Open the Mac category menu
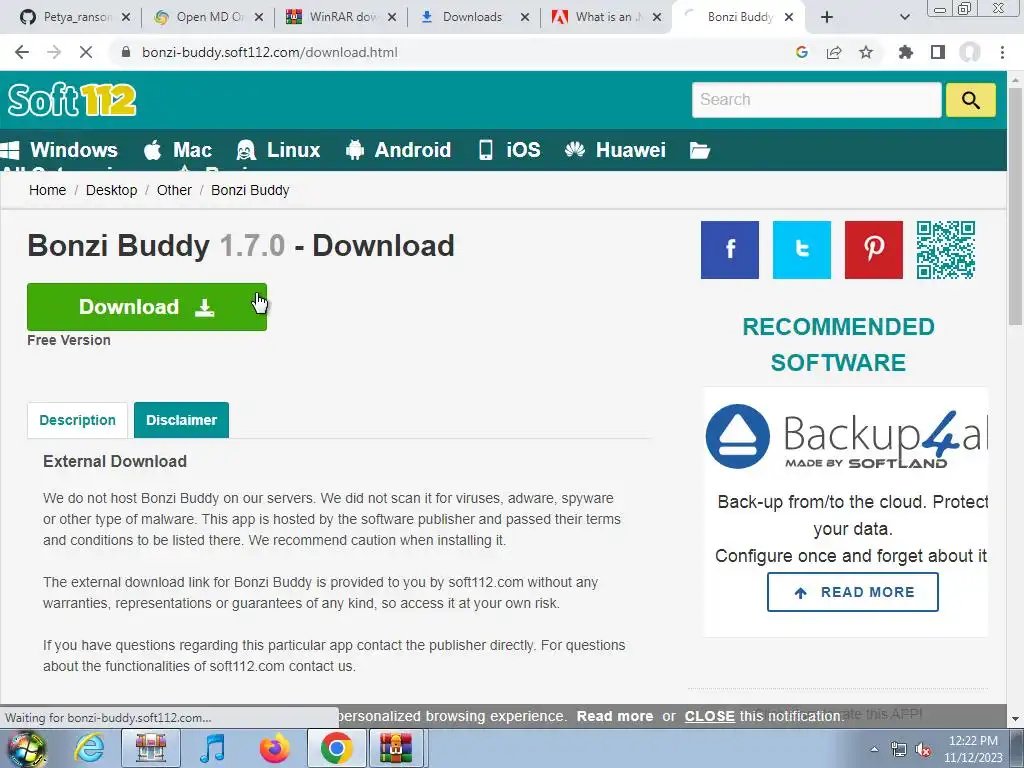Viewport: 1024px width, 768px height. 178,150
